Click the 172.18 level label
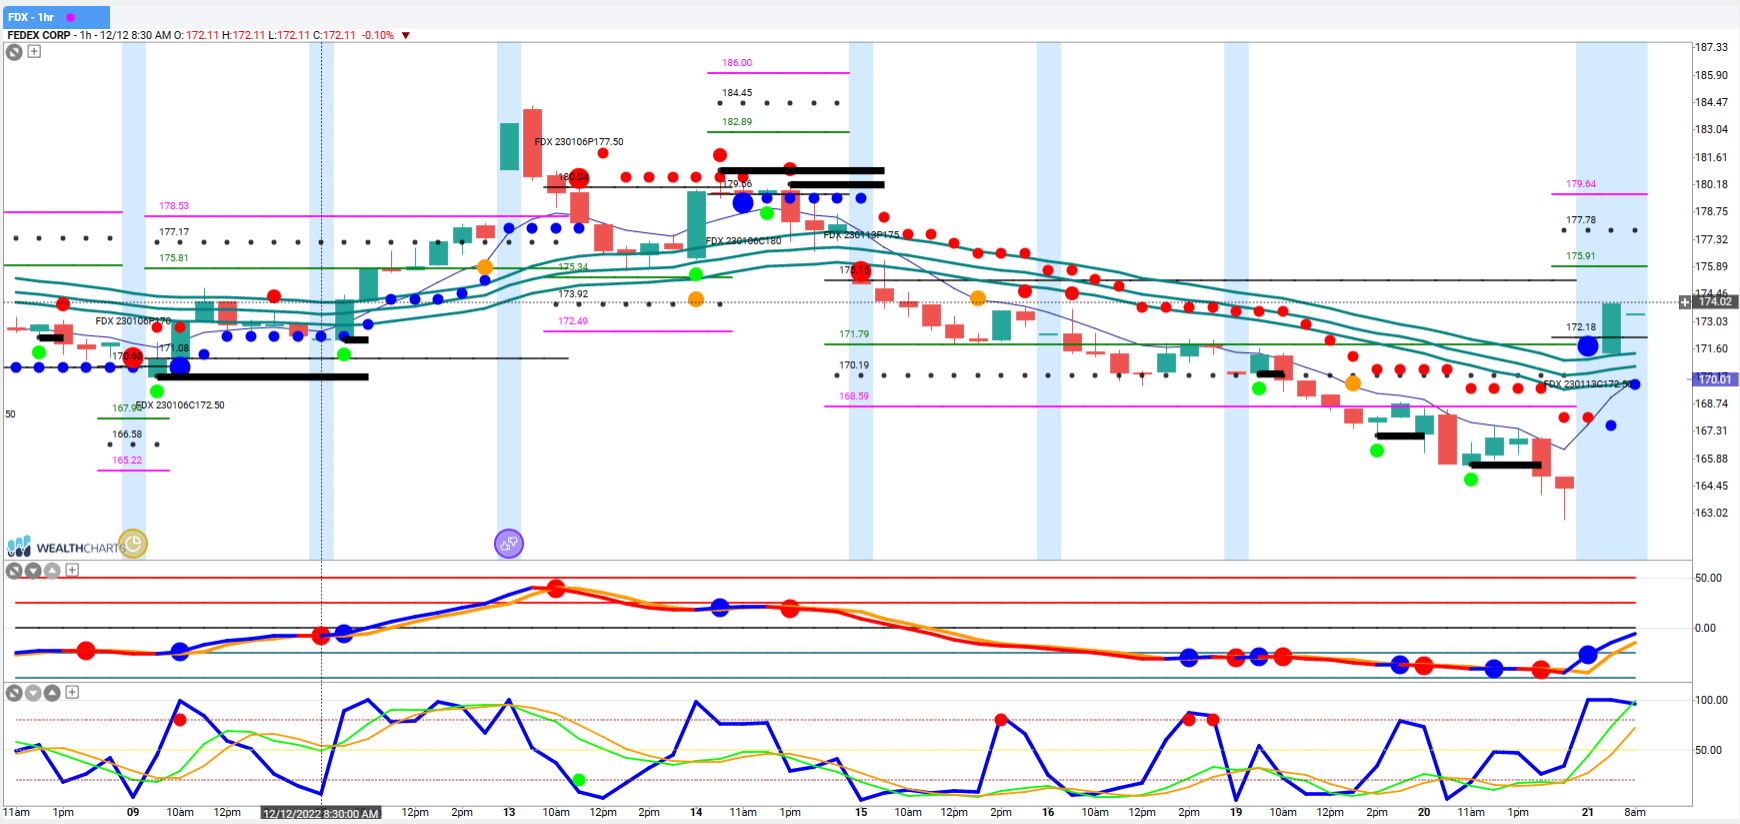The height and width of the screenshot is (824, 1740). pos(1581,327)
